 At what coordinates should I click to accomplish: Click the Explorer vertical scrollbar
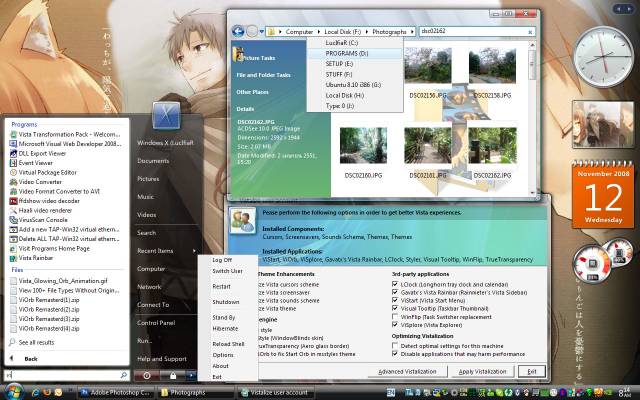coord(532,118)
